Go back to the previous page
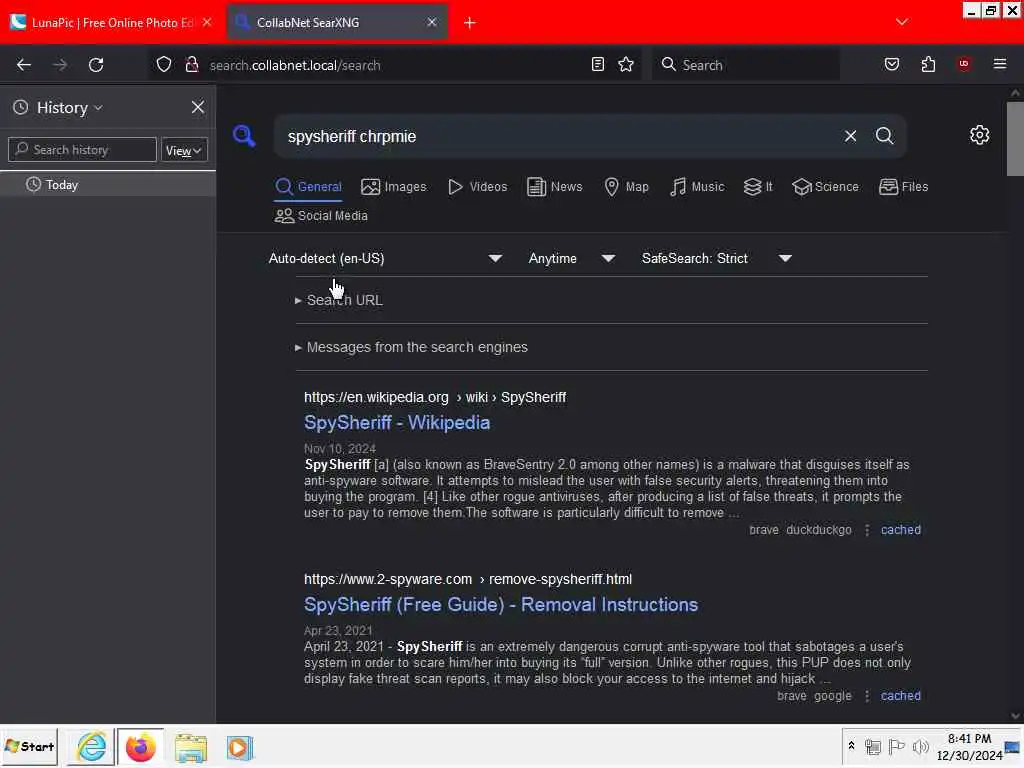Image resolution: width=1024 pixels, height=768 pixels. click(24, 65)
